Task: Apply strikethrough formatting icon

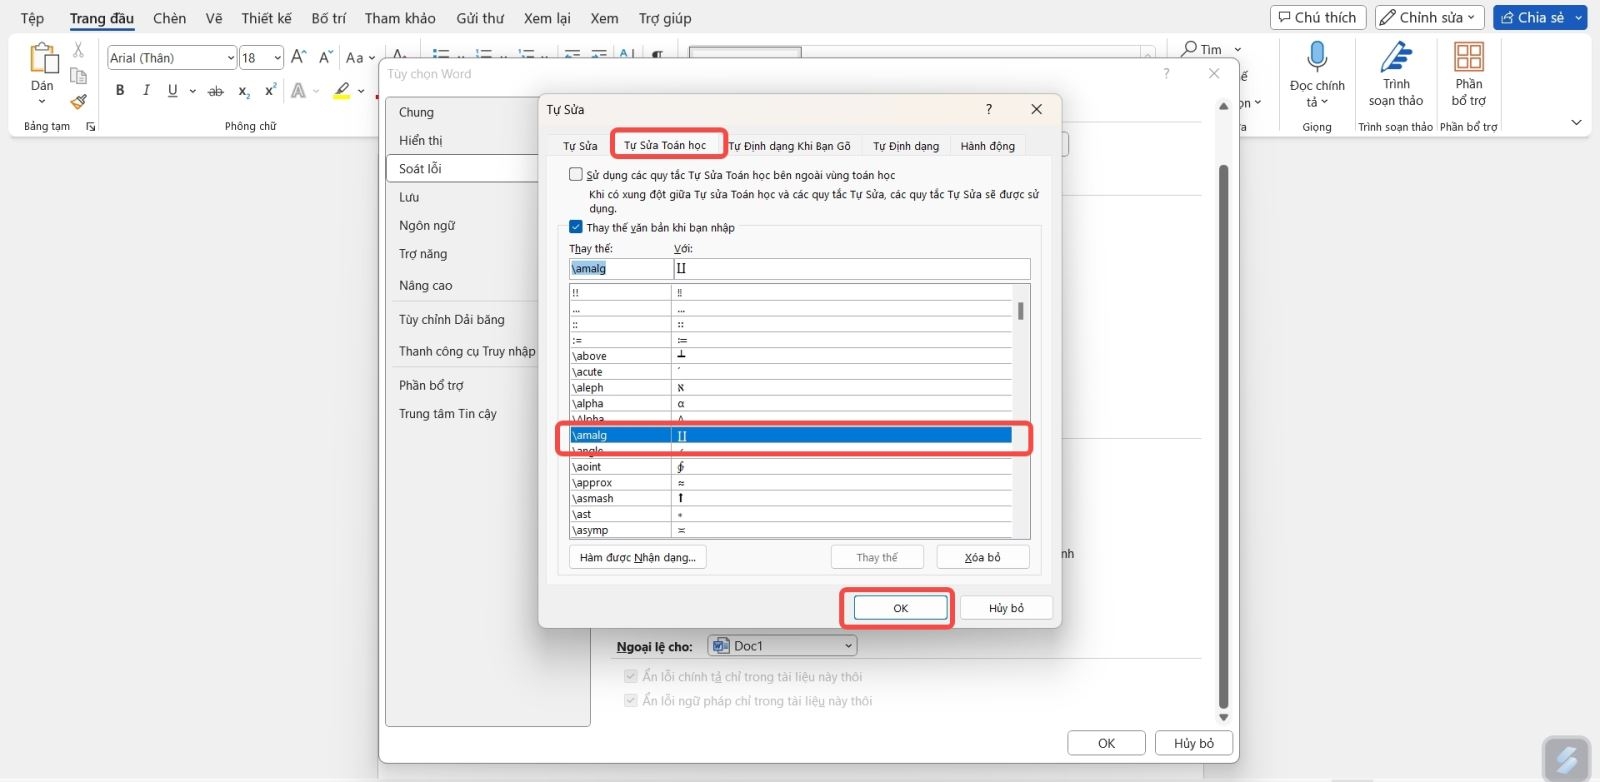Action: [x=215, y=91]
